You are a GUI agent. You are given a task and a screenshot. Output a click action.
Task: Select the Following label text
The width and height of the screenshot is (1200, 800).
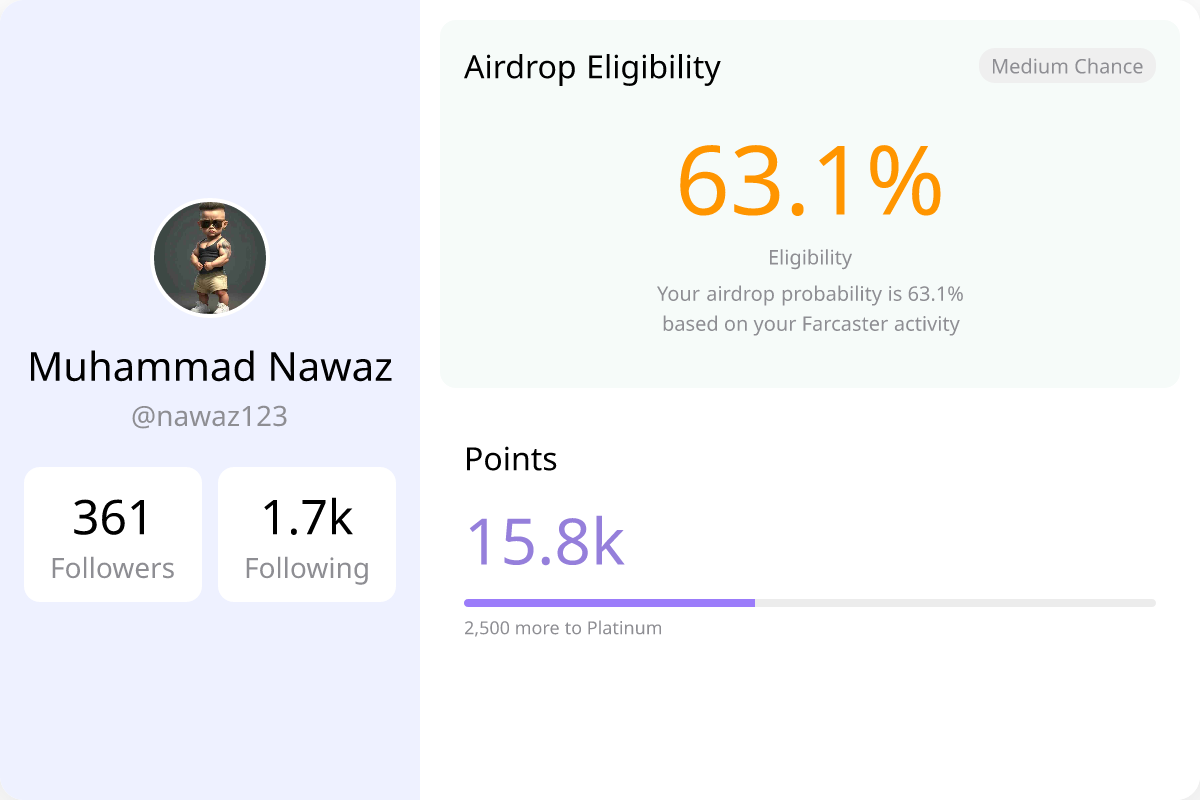coord(307,568)
